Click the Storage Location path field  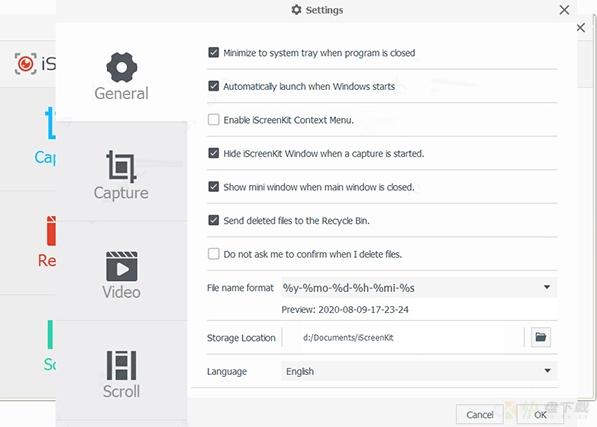(x=403, y=338)
